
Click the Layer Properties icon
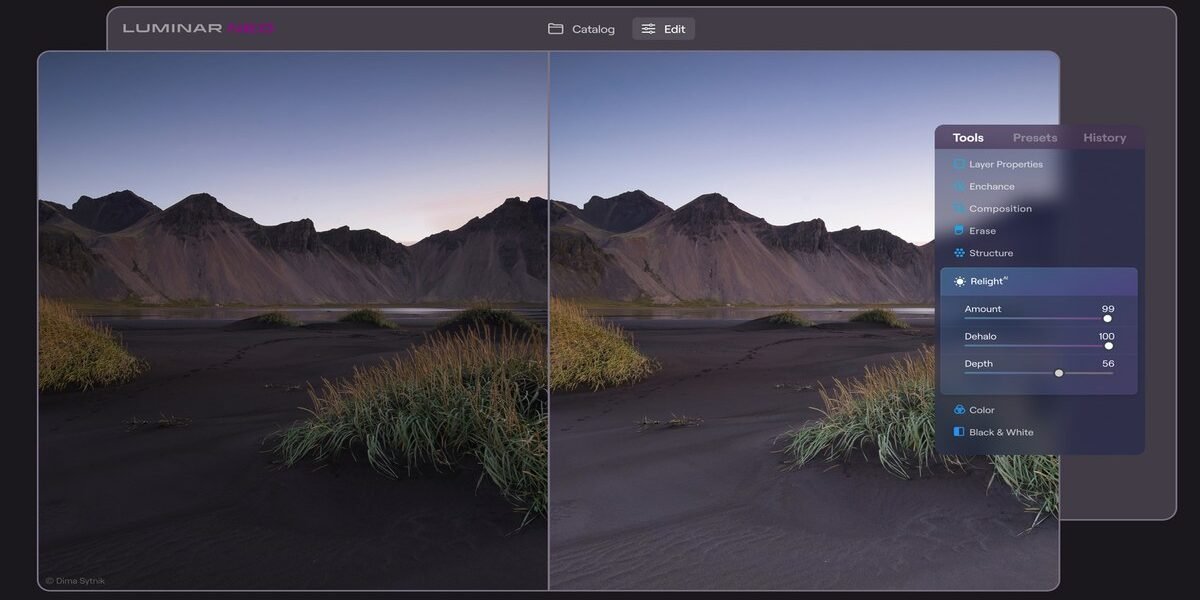coord(959,164)
